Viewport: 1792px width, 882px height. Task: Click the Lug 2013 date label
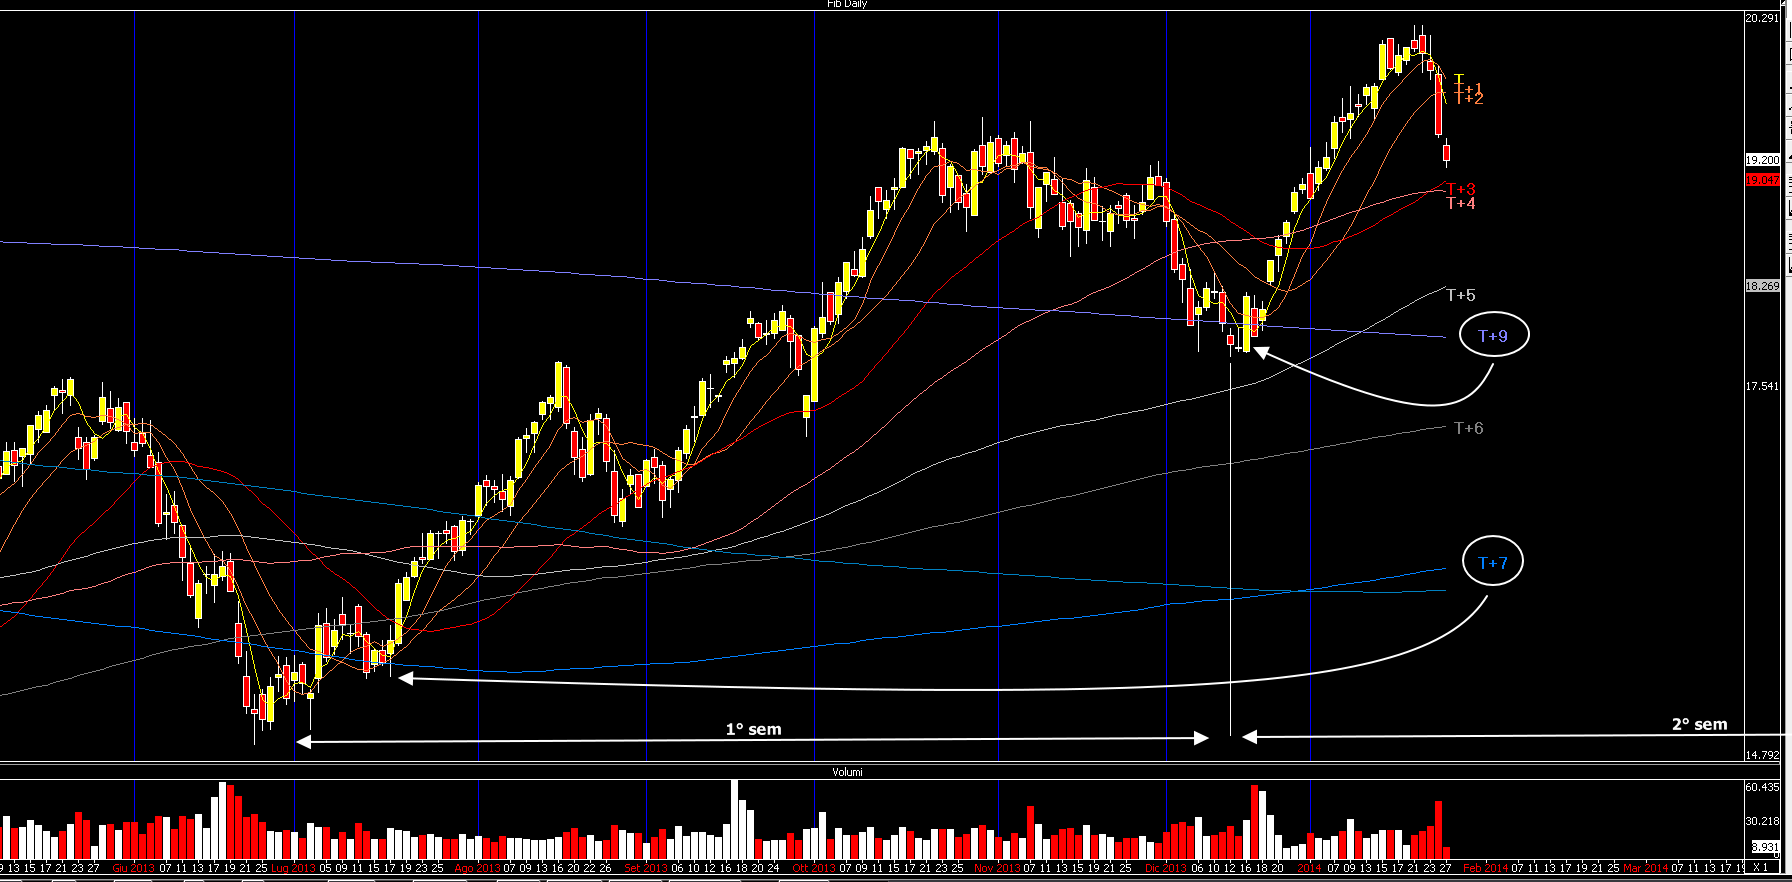click(294, 868)
